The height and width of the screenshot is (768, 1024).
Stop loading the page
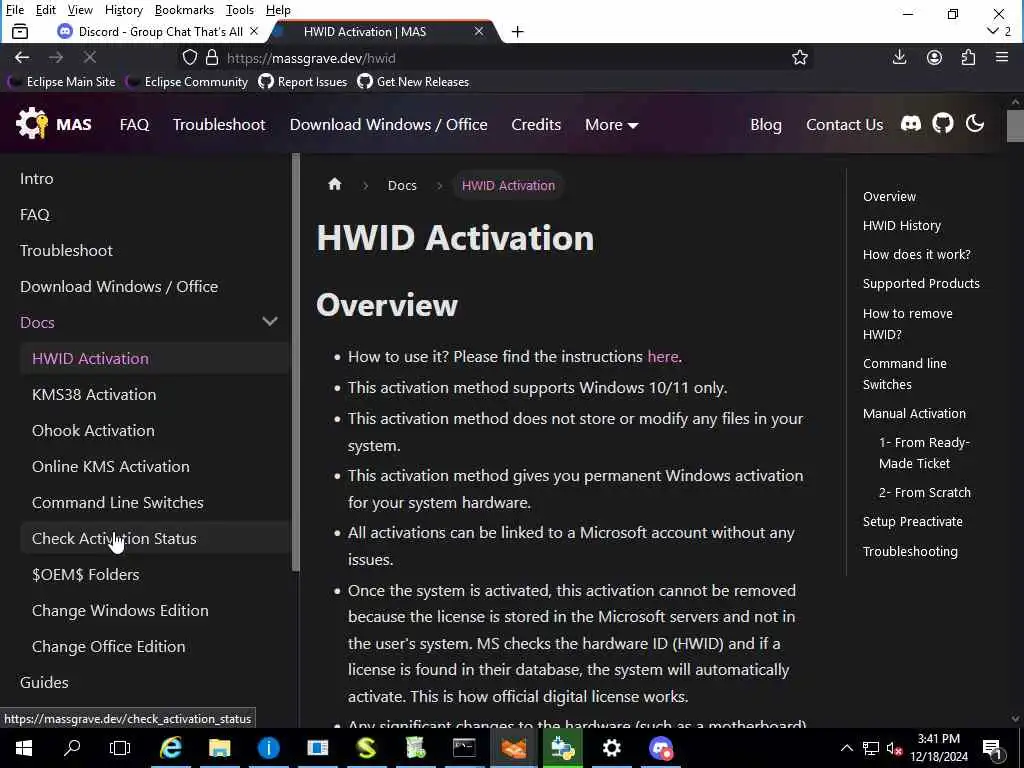tap(89, 57)
